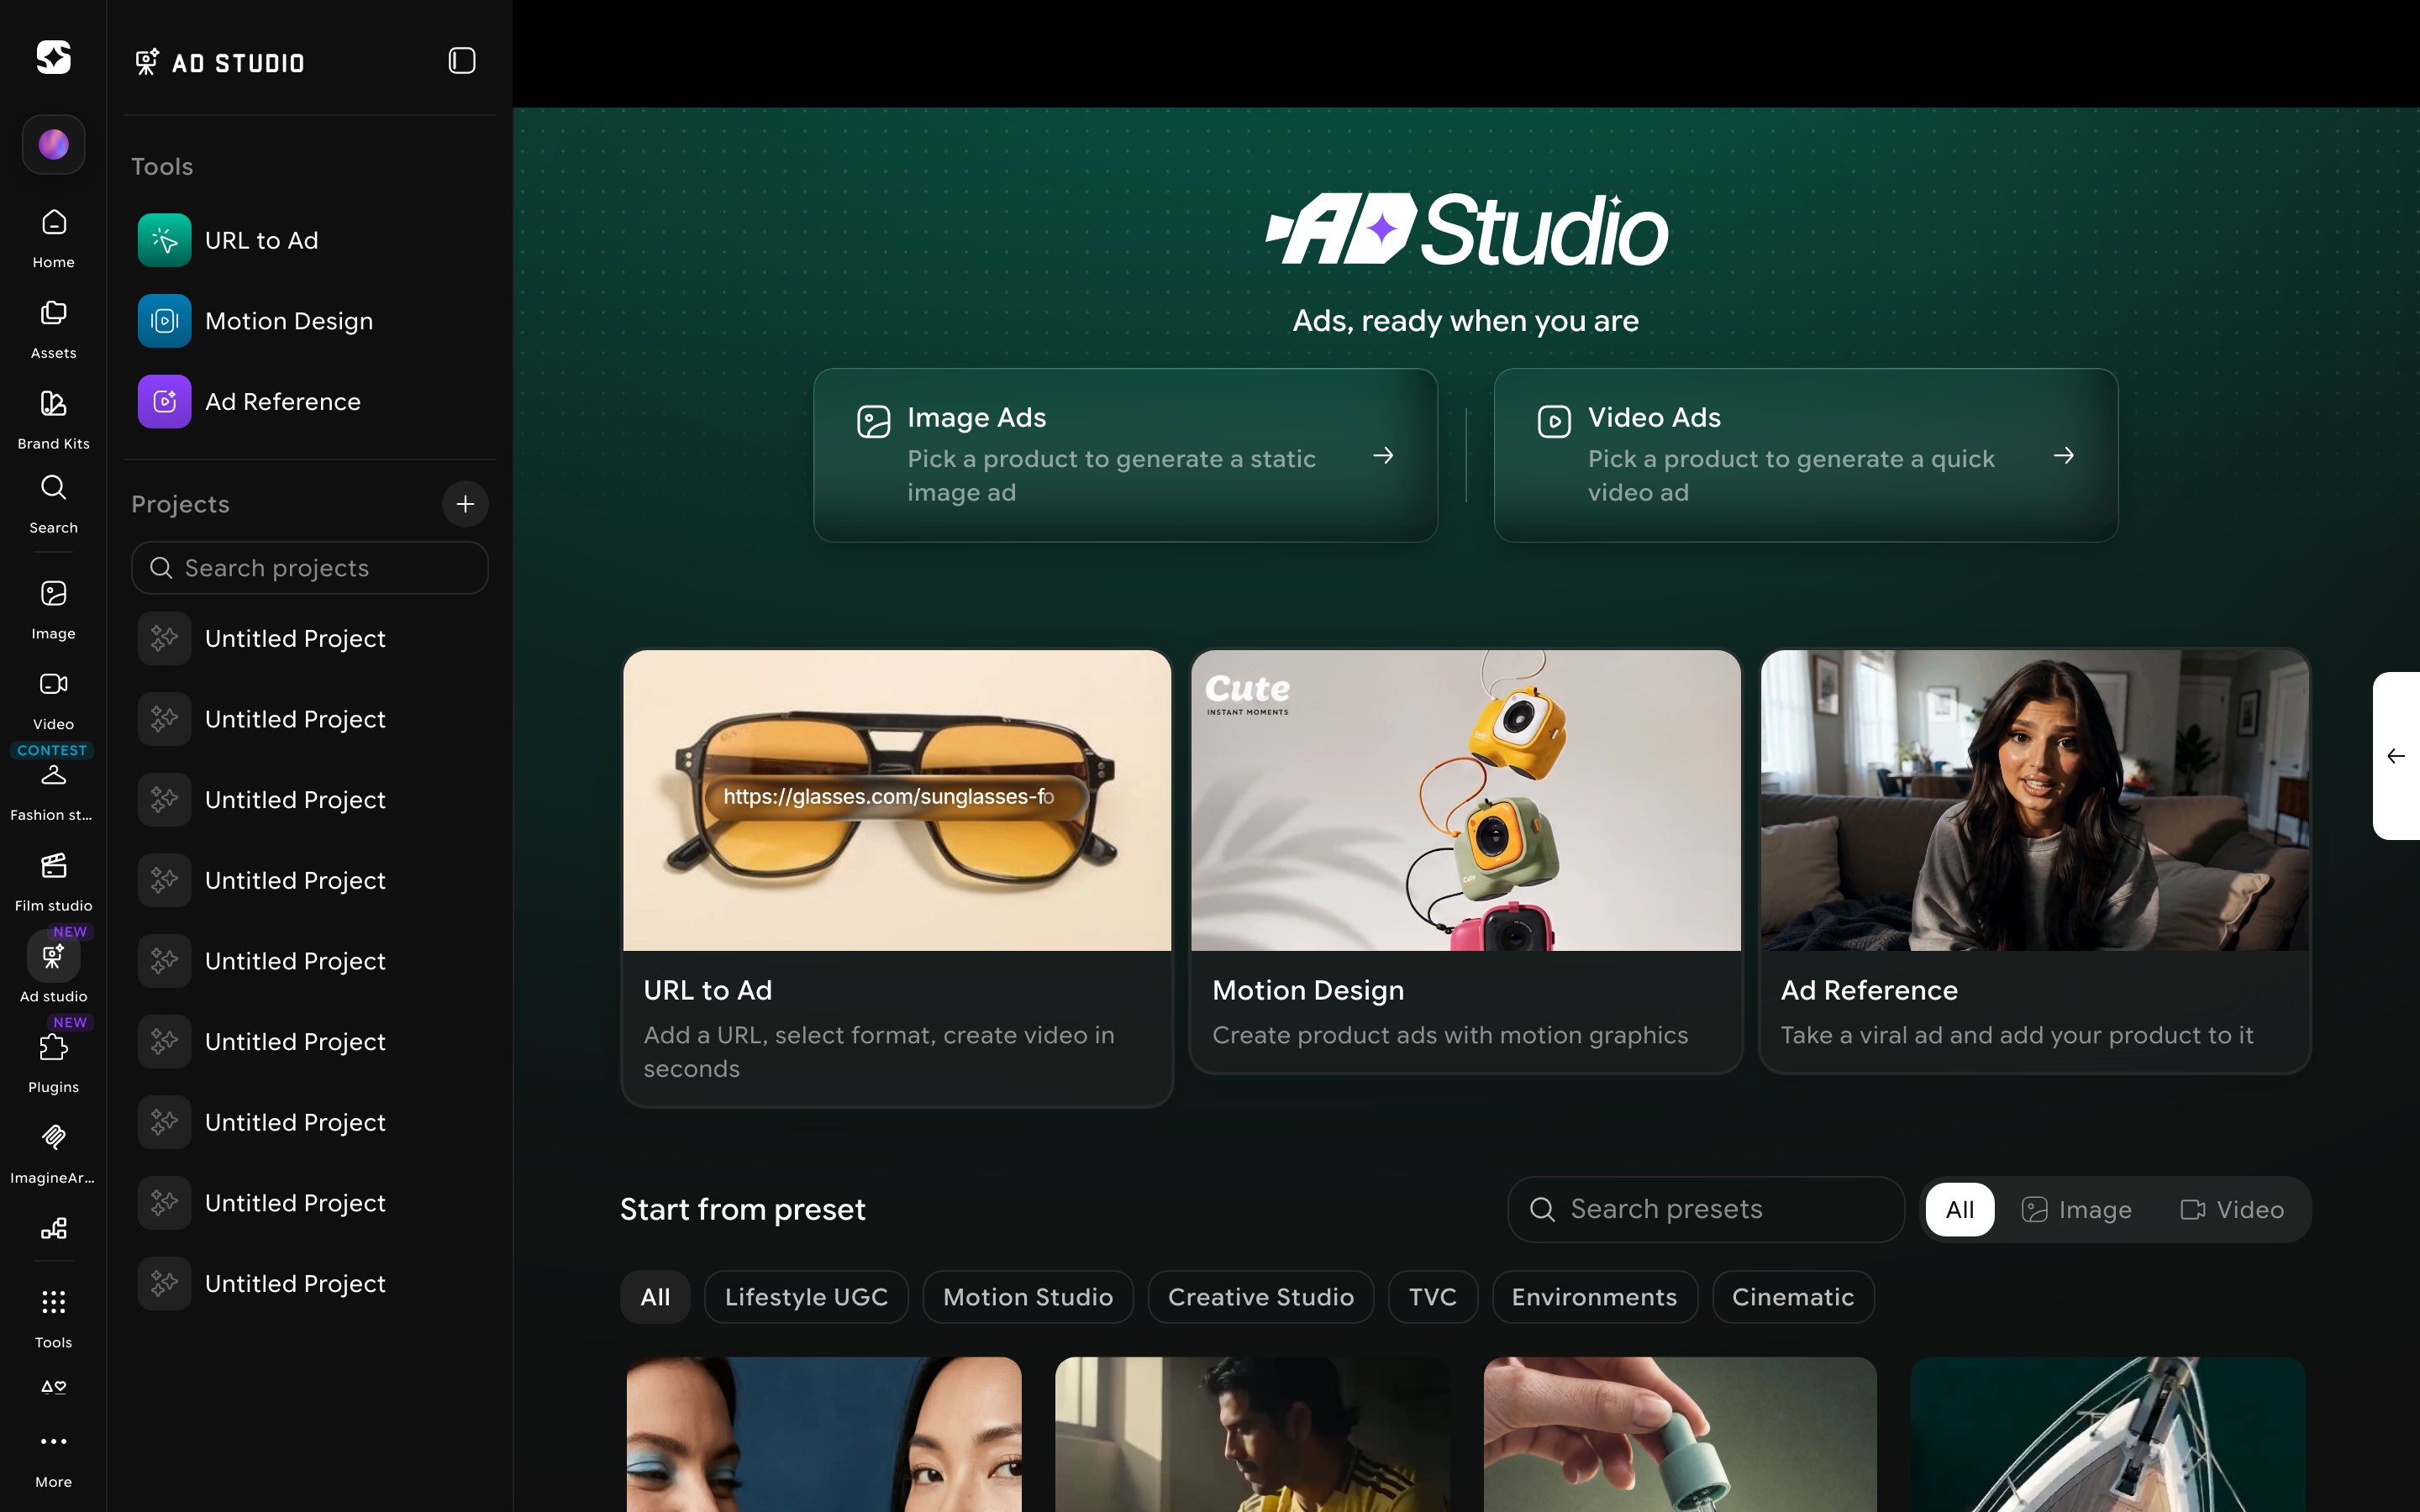Screen dimensions: 2420x1512
Task: Select Lifestyle UGC category chip
Action: tap(806, 1297)
